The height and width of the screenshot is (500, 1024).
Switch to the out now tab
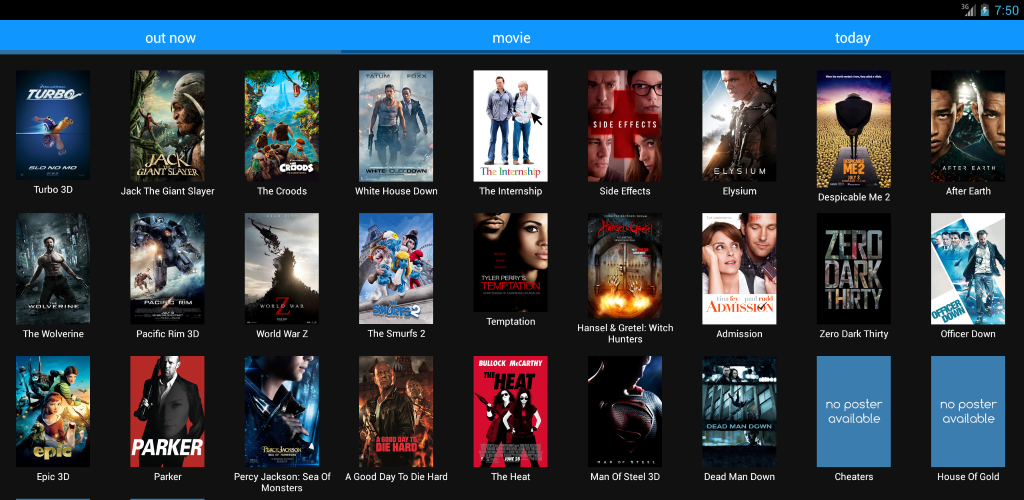[170, 37]
